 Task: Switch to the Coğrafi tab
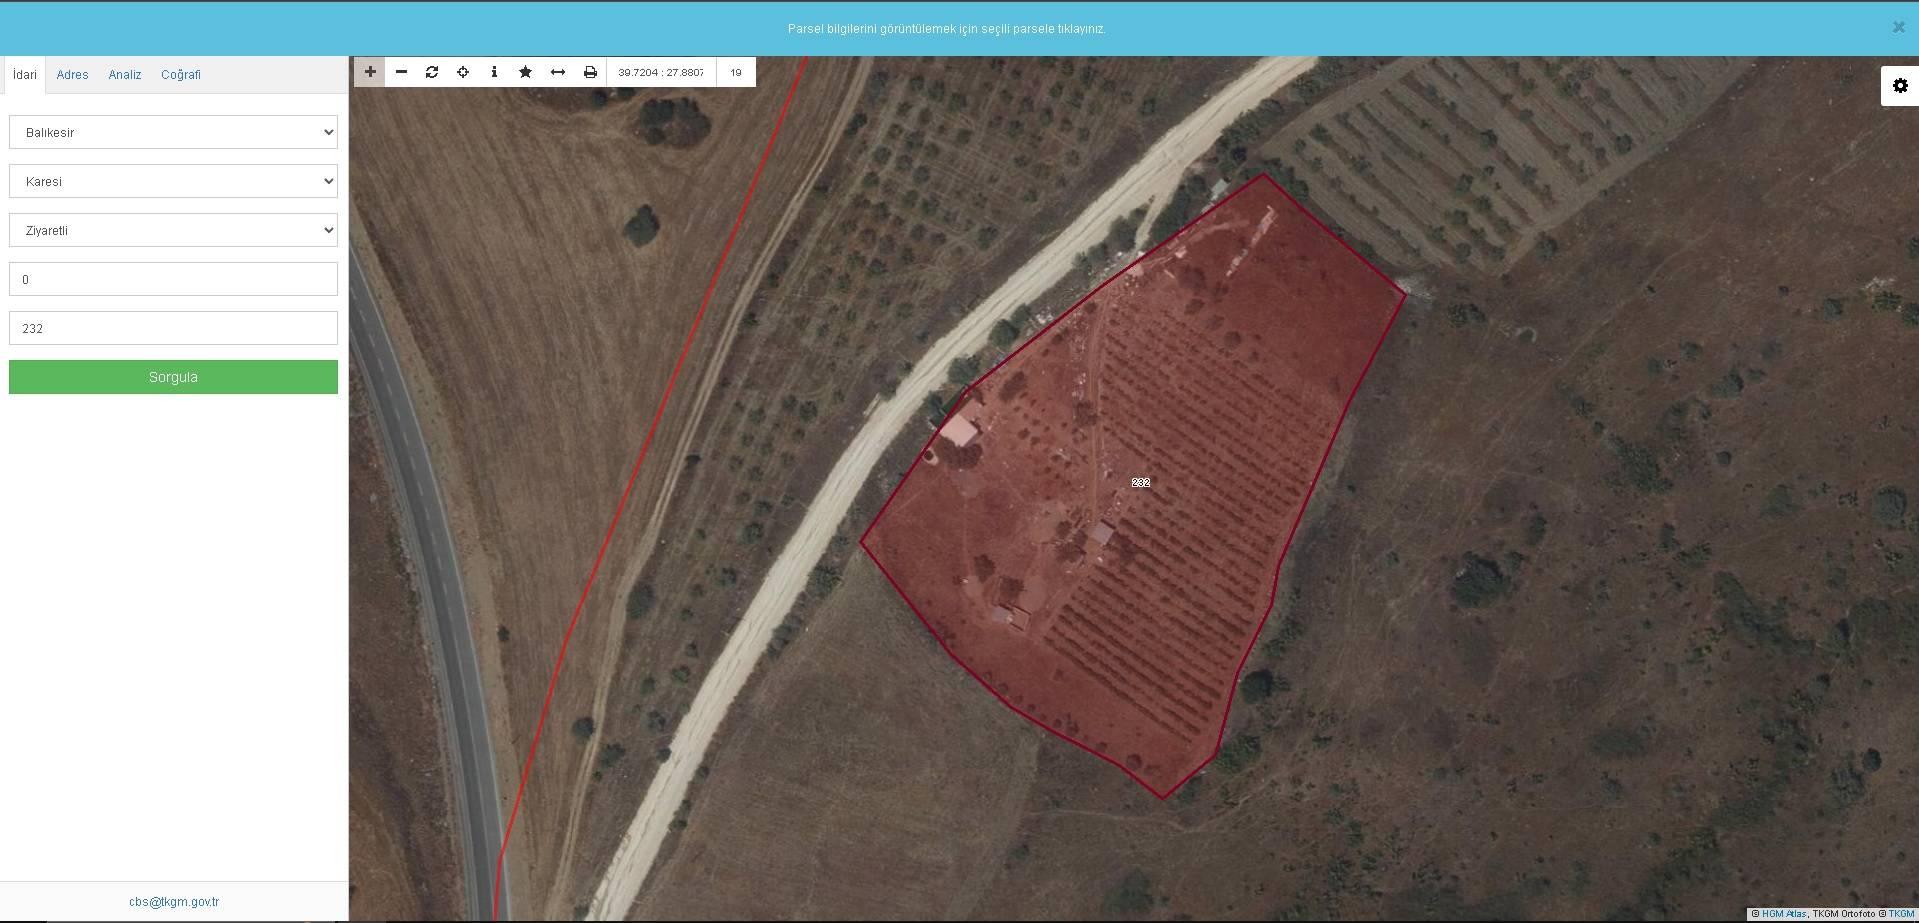tap(181, 75)
